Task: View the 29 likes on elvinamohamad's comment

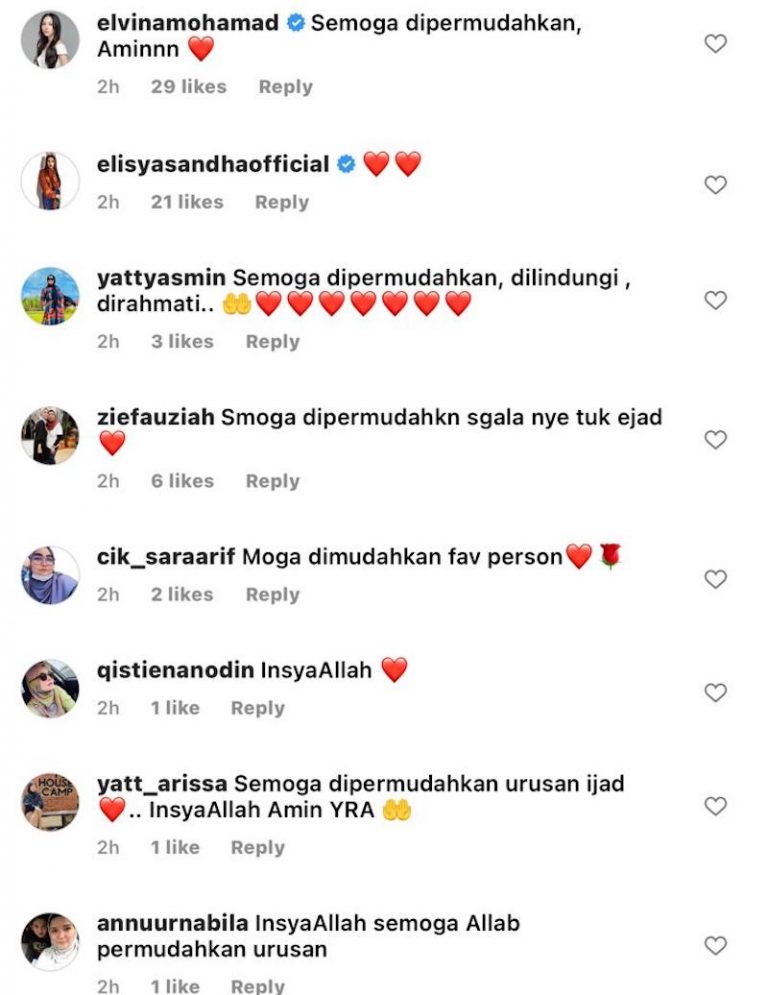Action: 189,87
